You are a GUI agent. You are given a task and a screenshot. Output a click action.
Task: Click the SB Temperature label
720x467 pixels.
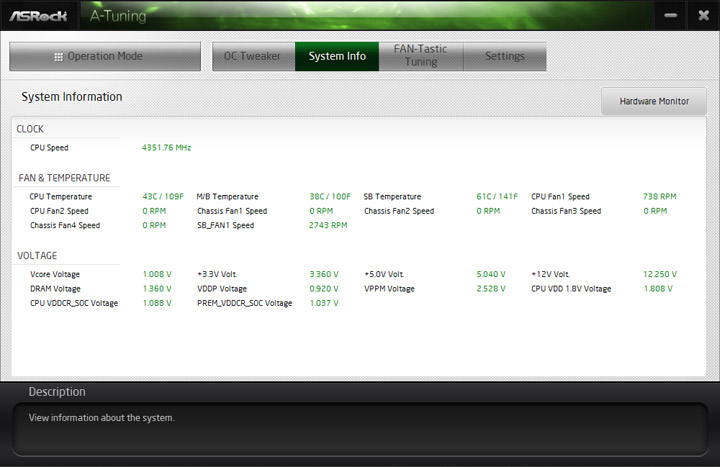coord(392,197)
